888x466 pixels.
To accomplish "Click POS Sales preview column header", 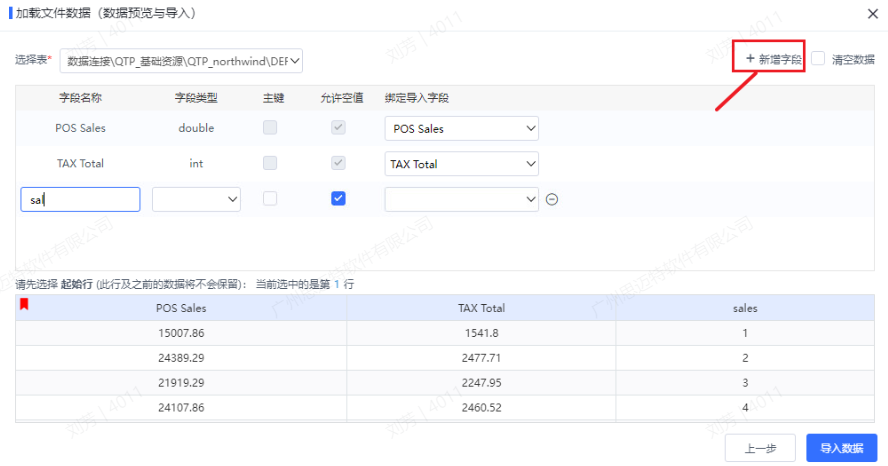I will coord(181,308).
